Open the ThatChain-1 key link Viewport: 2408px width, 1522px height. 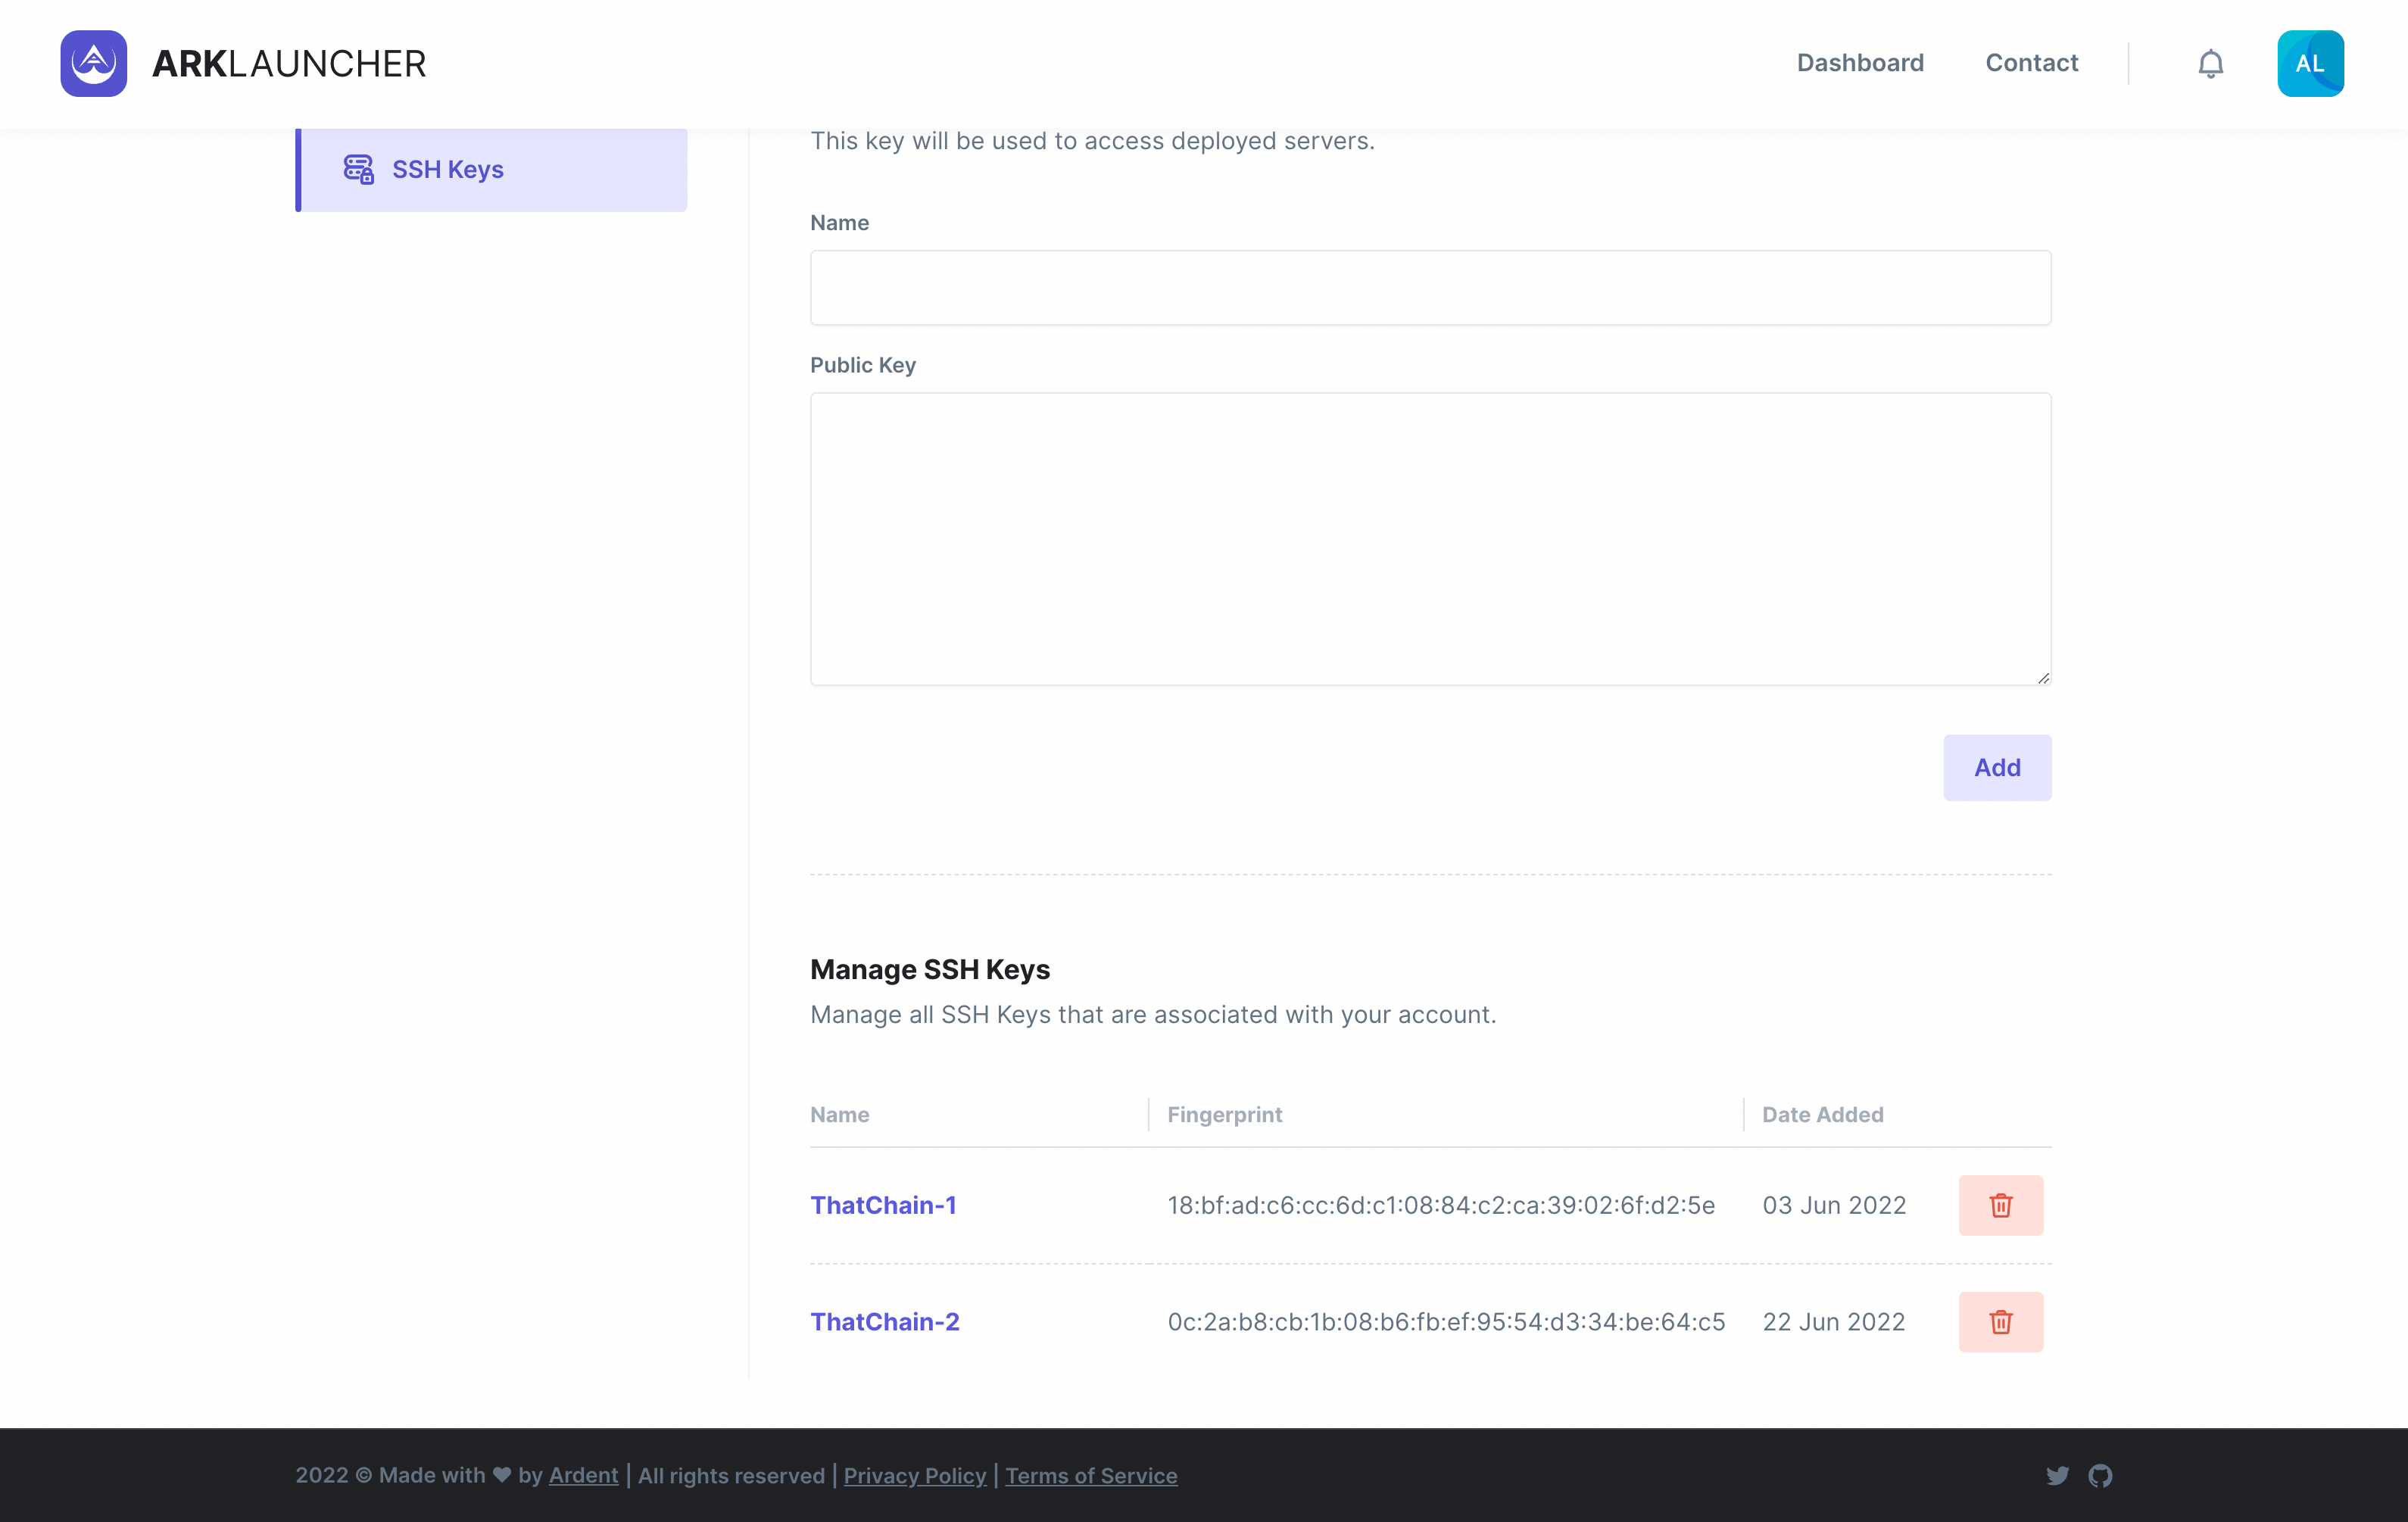pos(883,1205)
